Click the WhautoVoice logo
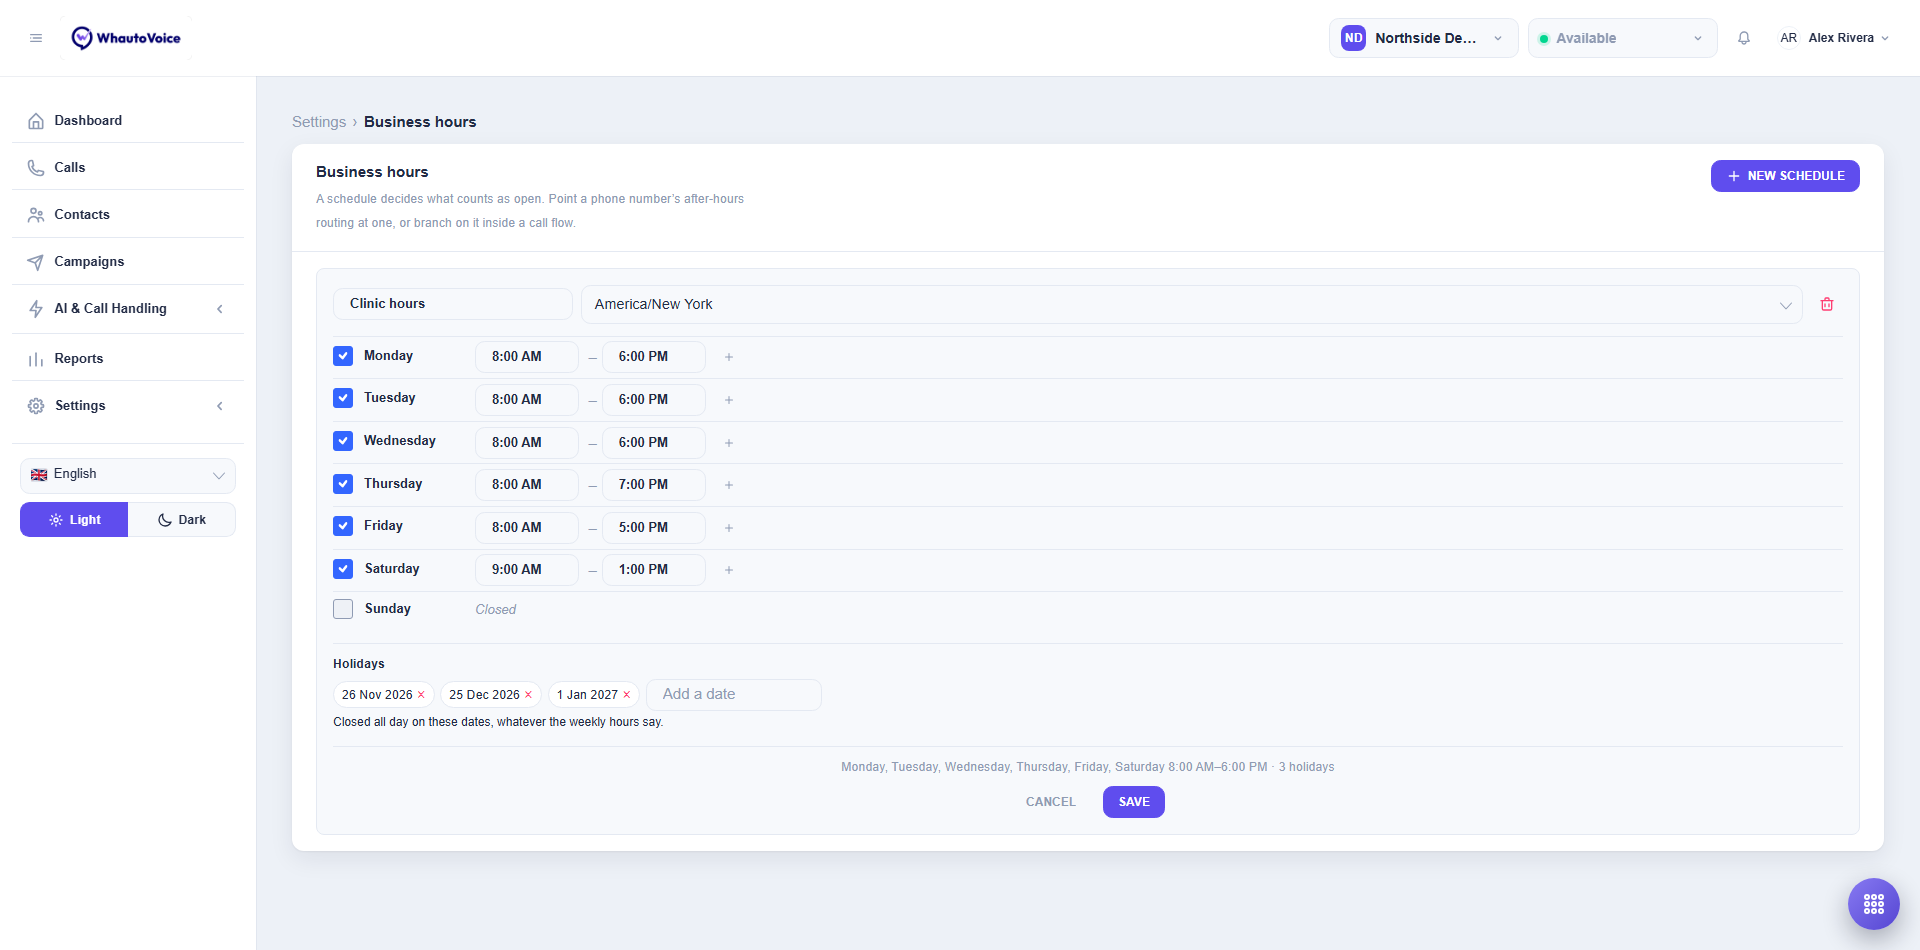 [126, 38]
